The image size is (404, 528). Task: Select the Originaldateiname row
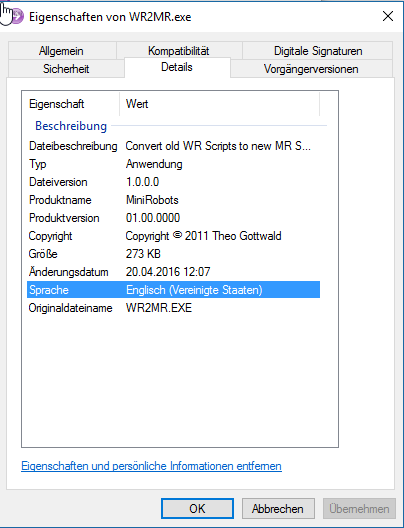coord(173,308)
